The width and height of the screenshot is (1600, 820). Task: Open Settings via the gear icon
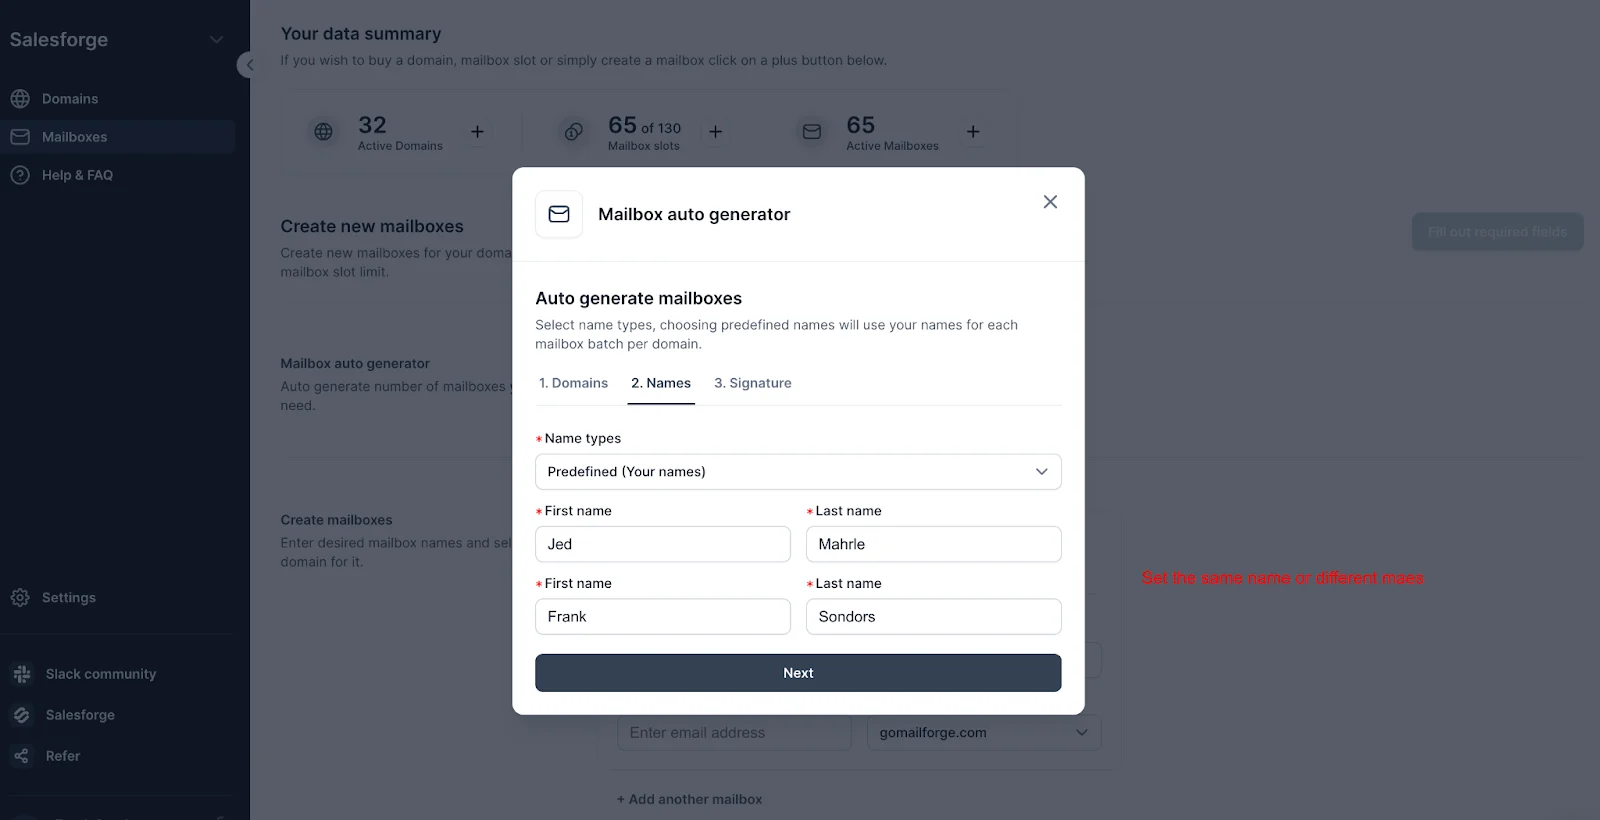pyautogui.click(x=20, y=597)
